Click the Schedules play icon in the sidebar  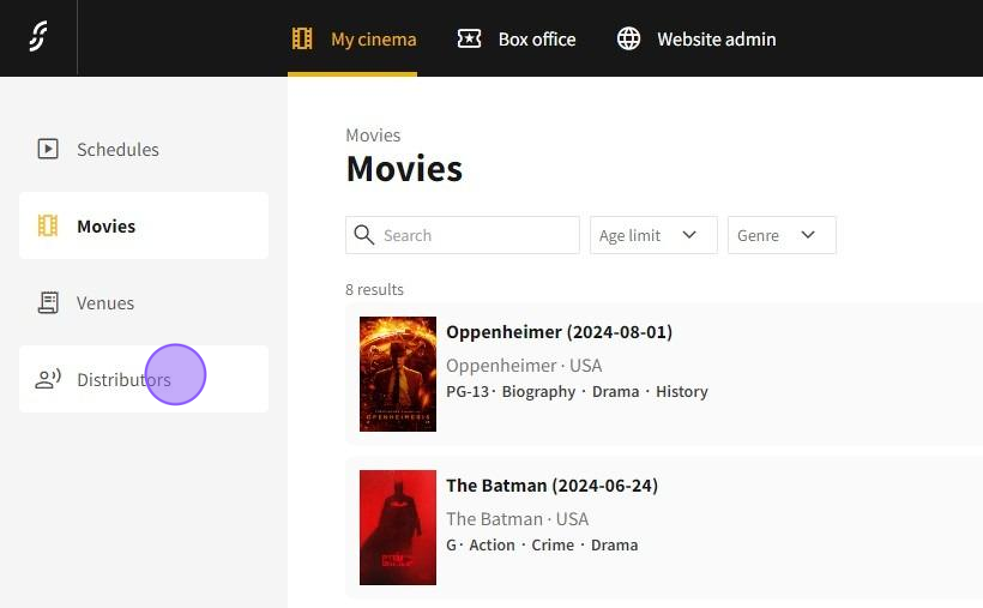coord(48,149)
